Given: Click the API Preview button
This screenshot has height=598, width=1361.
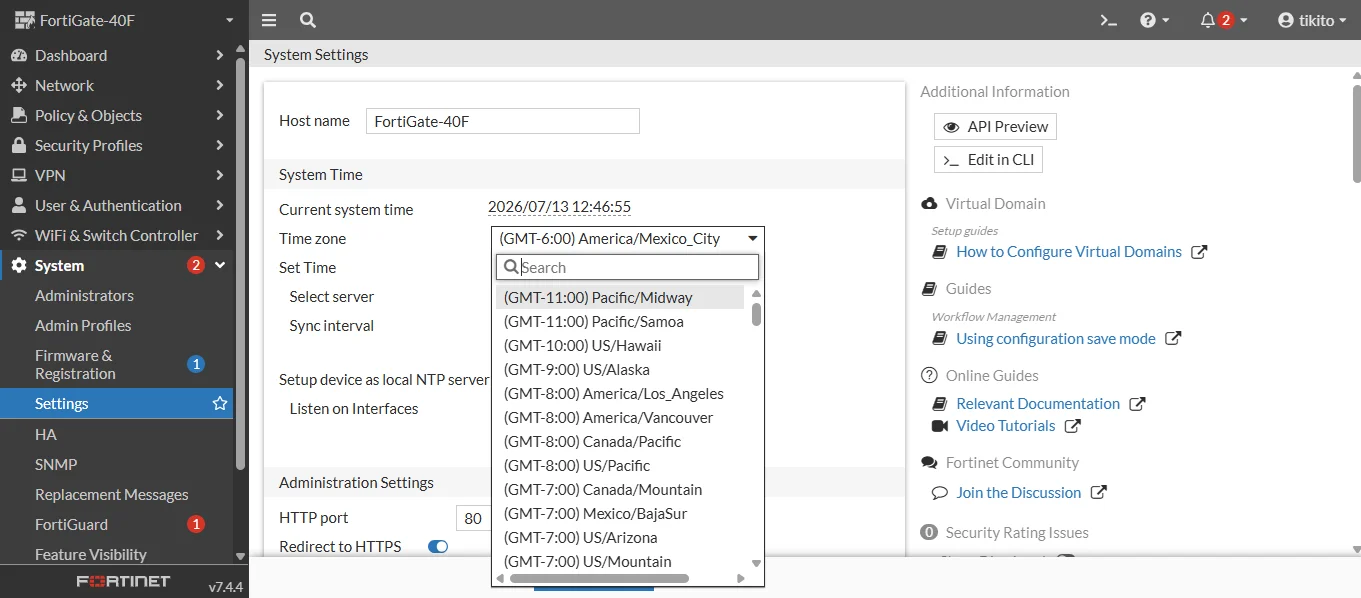Looking at the screenshot, I should [x=995, y=127].
